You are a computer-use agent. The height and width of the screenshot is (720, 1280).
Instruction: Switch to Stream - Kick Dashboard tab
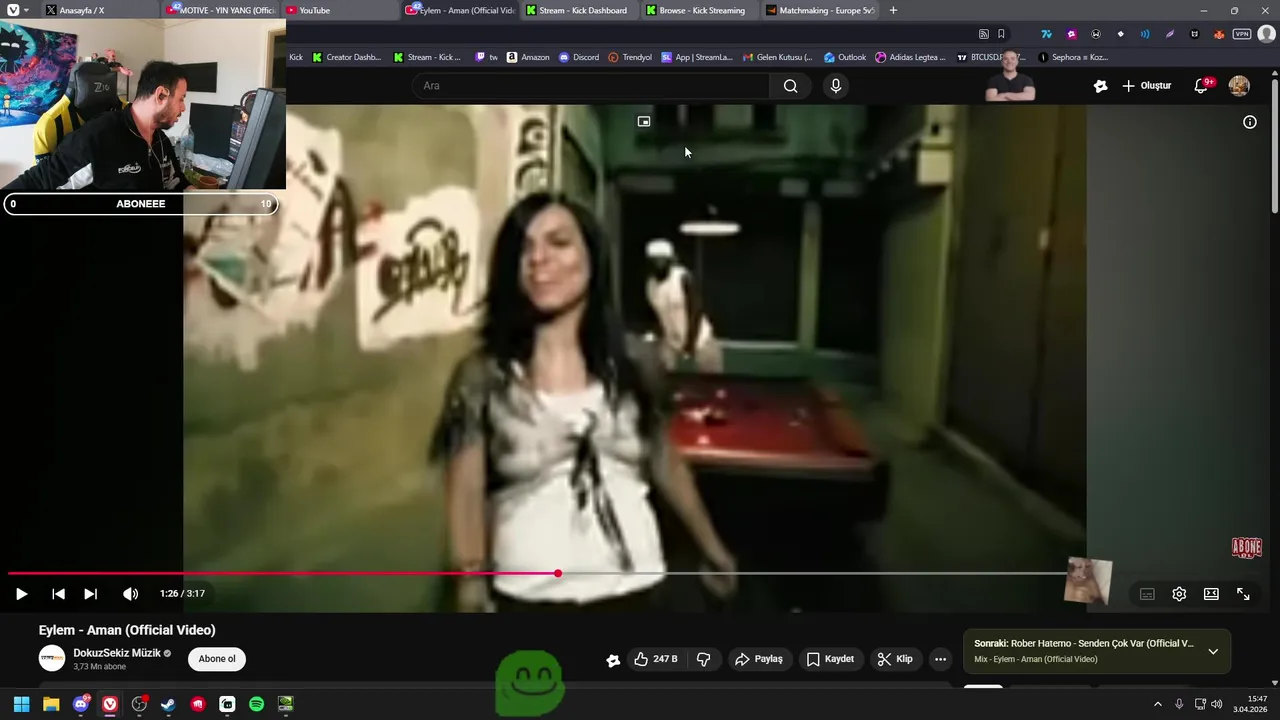point(580,10)
